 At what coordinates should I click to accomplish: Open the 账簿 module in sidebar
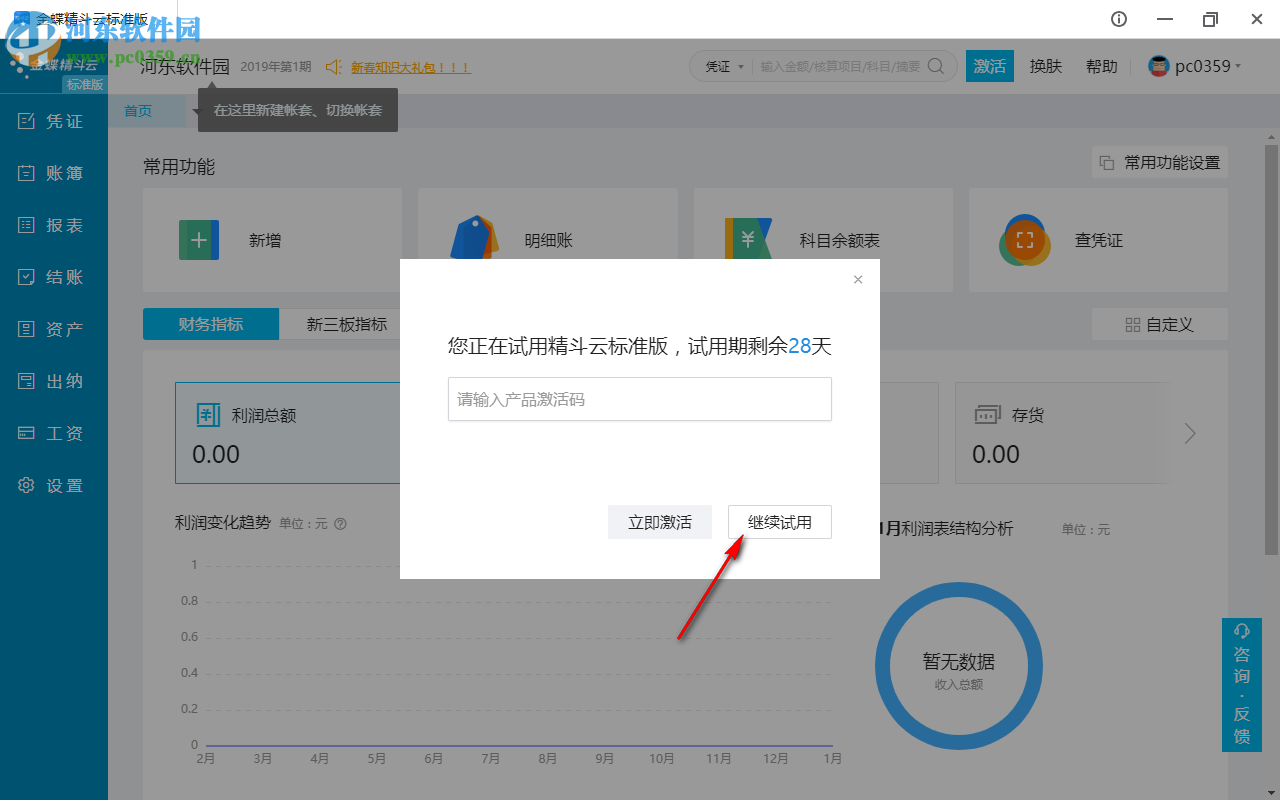coord(53,172)
